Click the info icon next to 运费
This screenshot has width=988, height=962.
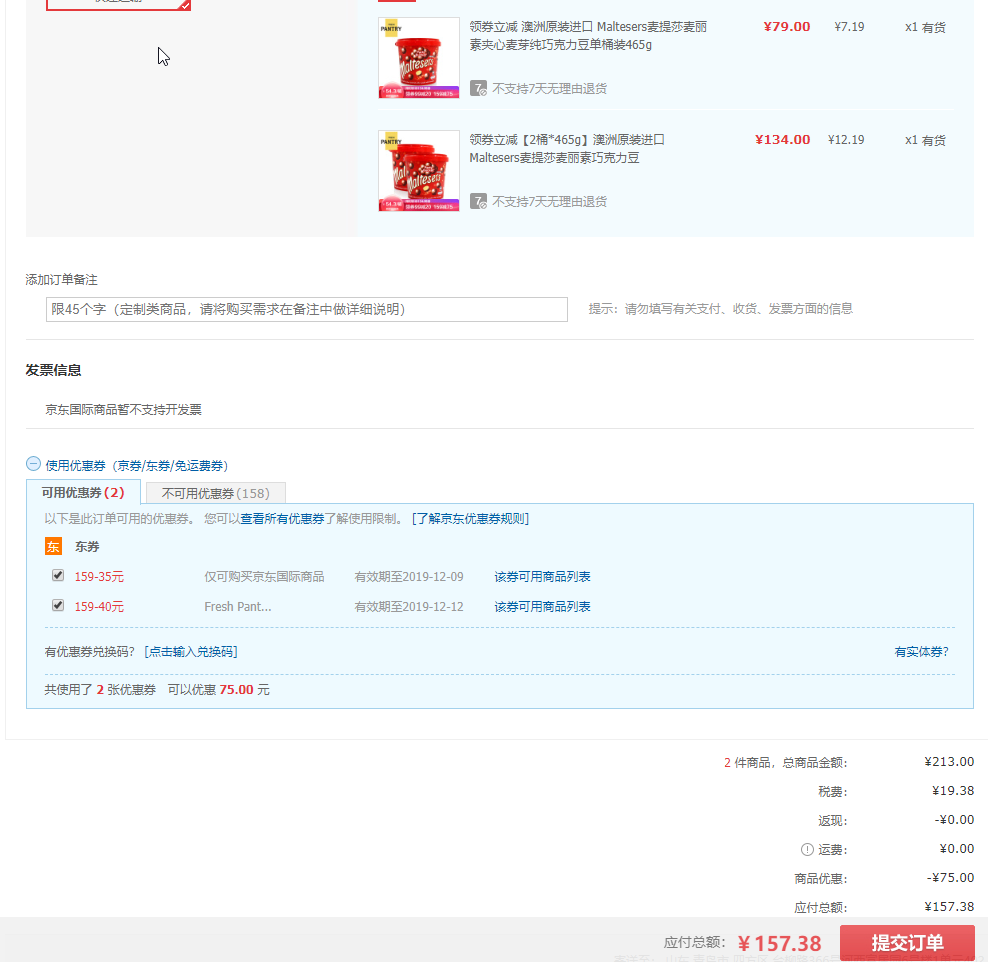807,849
